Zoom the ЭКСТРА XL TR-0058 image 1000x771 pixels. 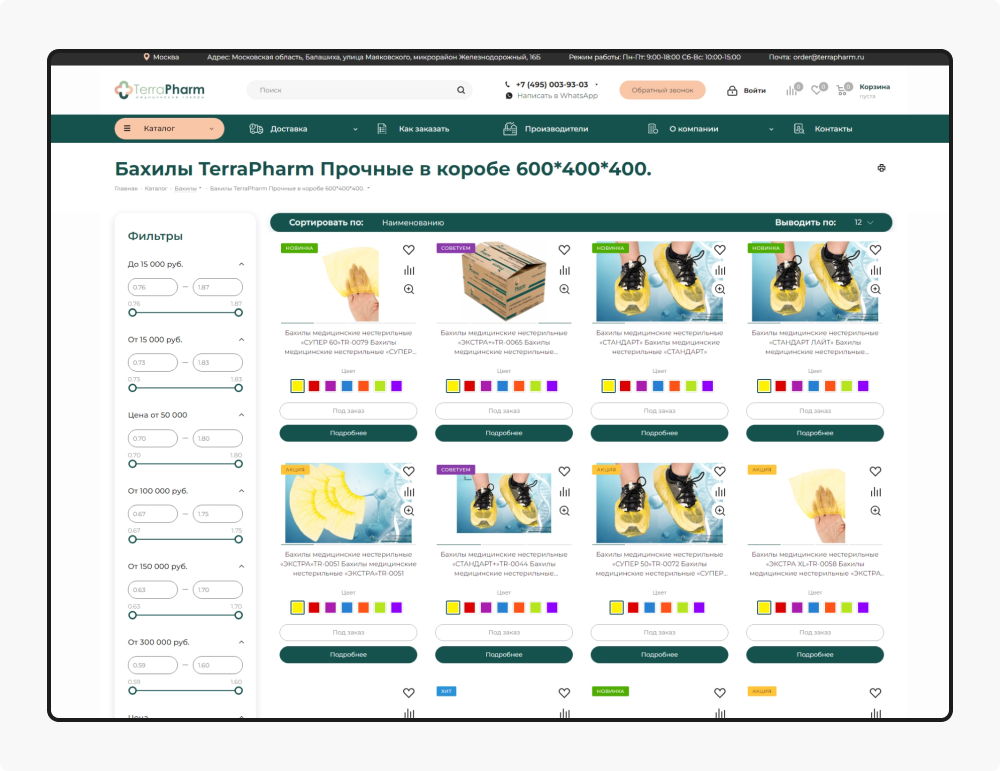click(x=876, y=511)
